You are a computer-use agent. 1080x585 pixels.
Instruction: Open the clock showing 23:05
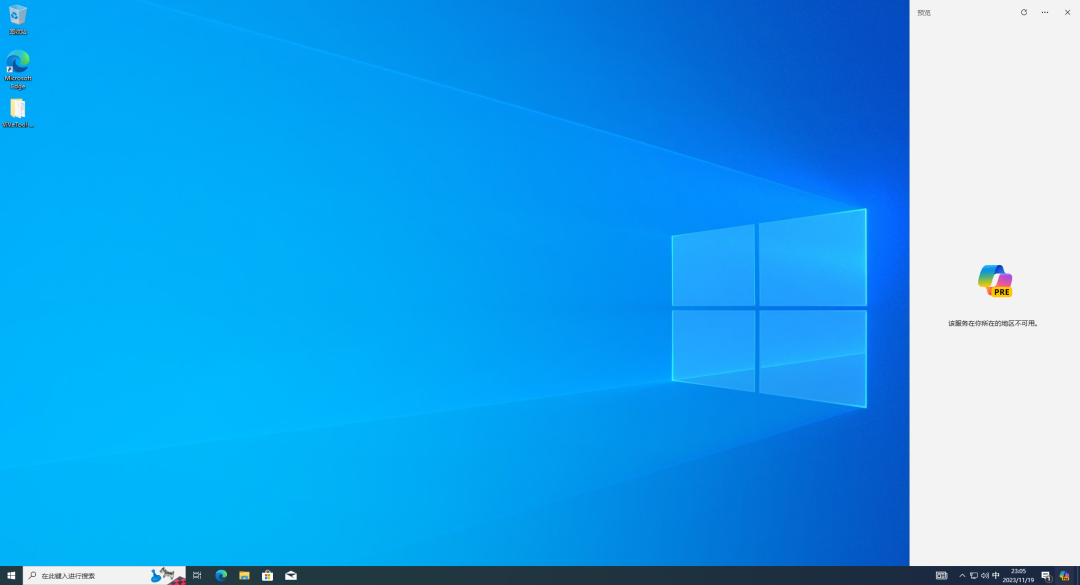(x=1019, y=575)
